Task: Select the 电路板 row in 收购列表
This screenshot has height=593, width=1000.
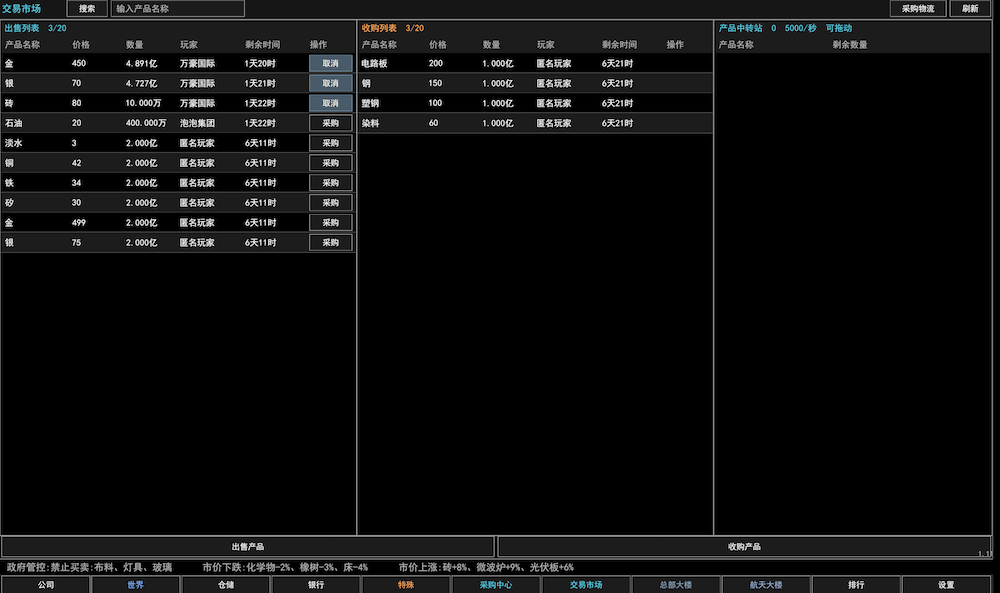Action: (535, 63)
